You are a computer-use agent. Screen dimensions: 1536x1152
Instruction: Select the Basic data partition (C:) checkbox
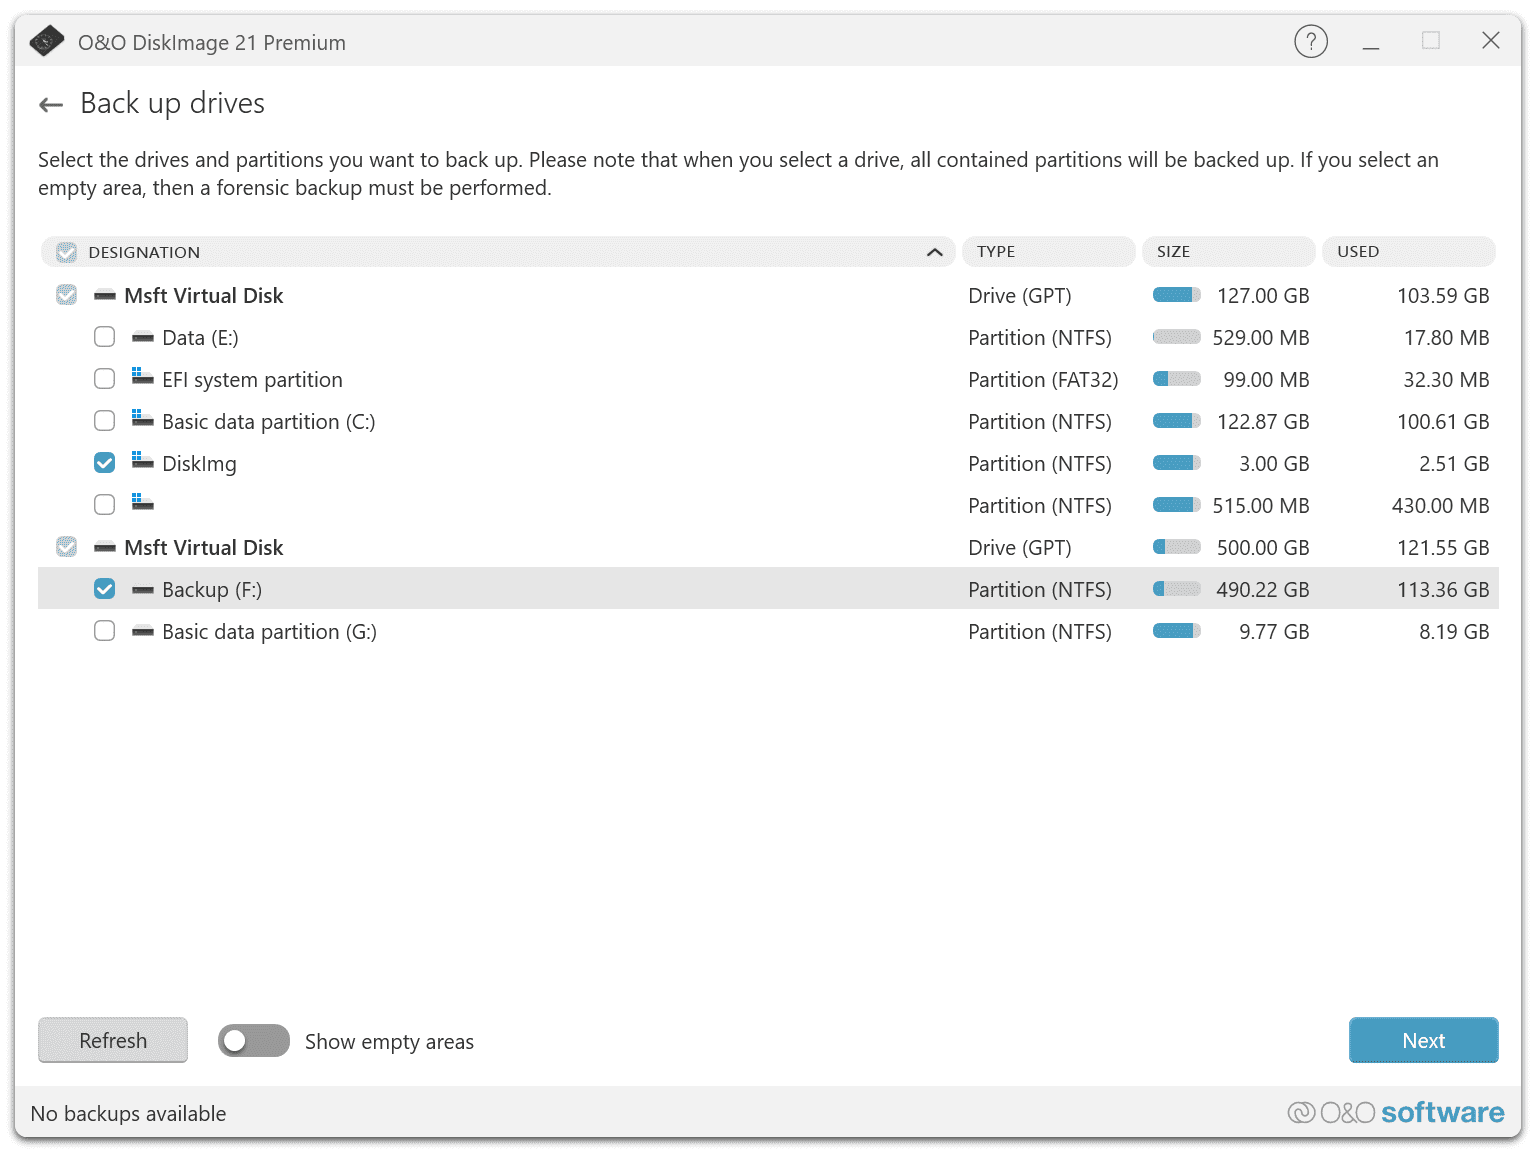click(x=105, y=421)
